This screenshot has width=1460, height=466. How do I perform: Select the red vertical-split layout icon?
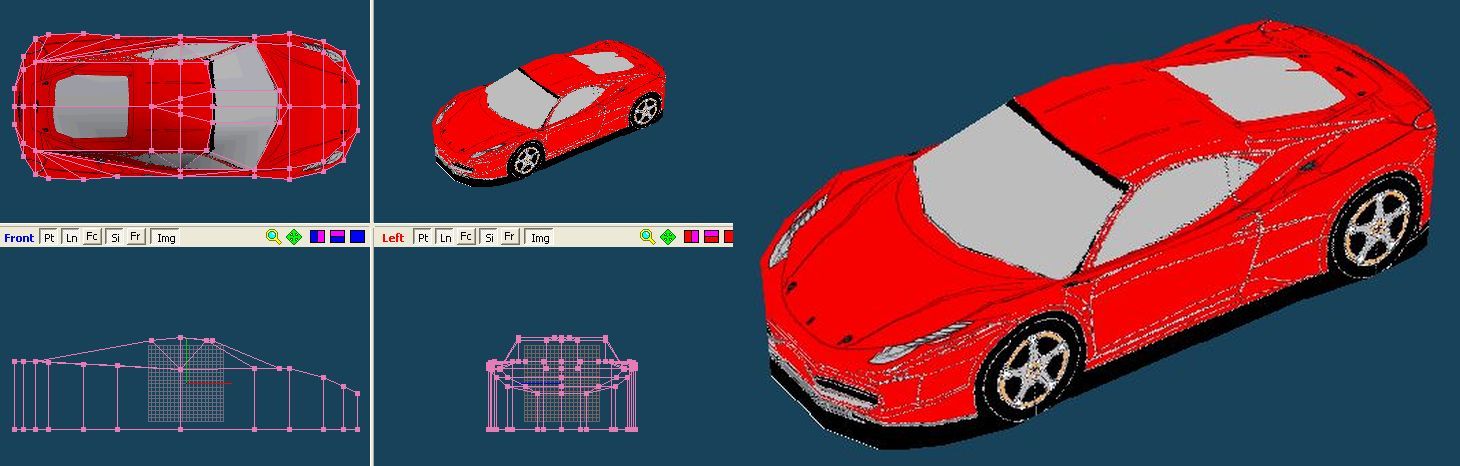tap(691, 237)
